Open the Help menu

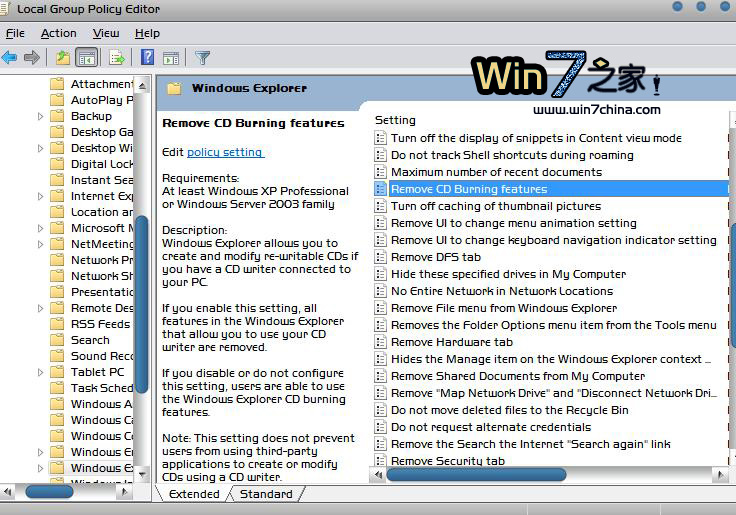147,33
